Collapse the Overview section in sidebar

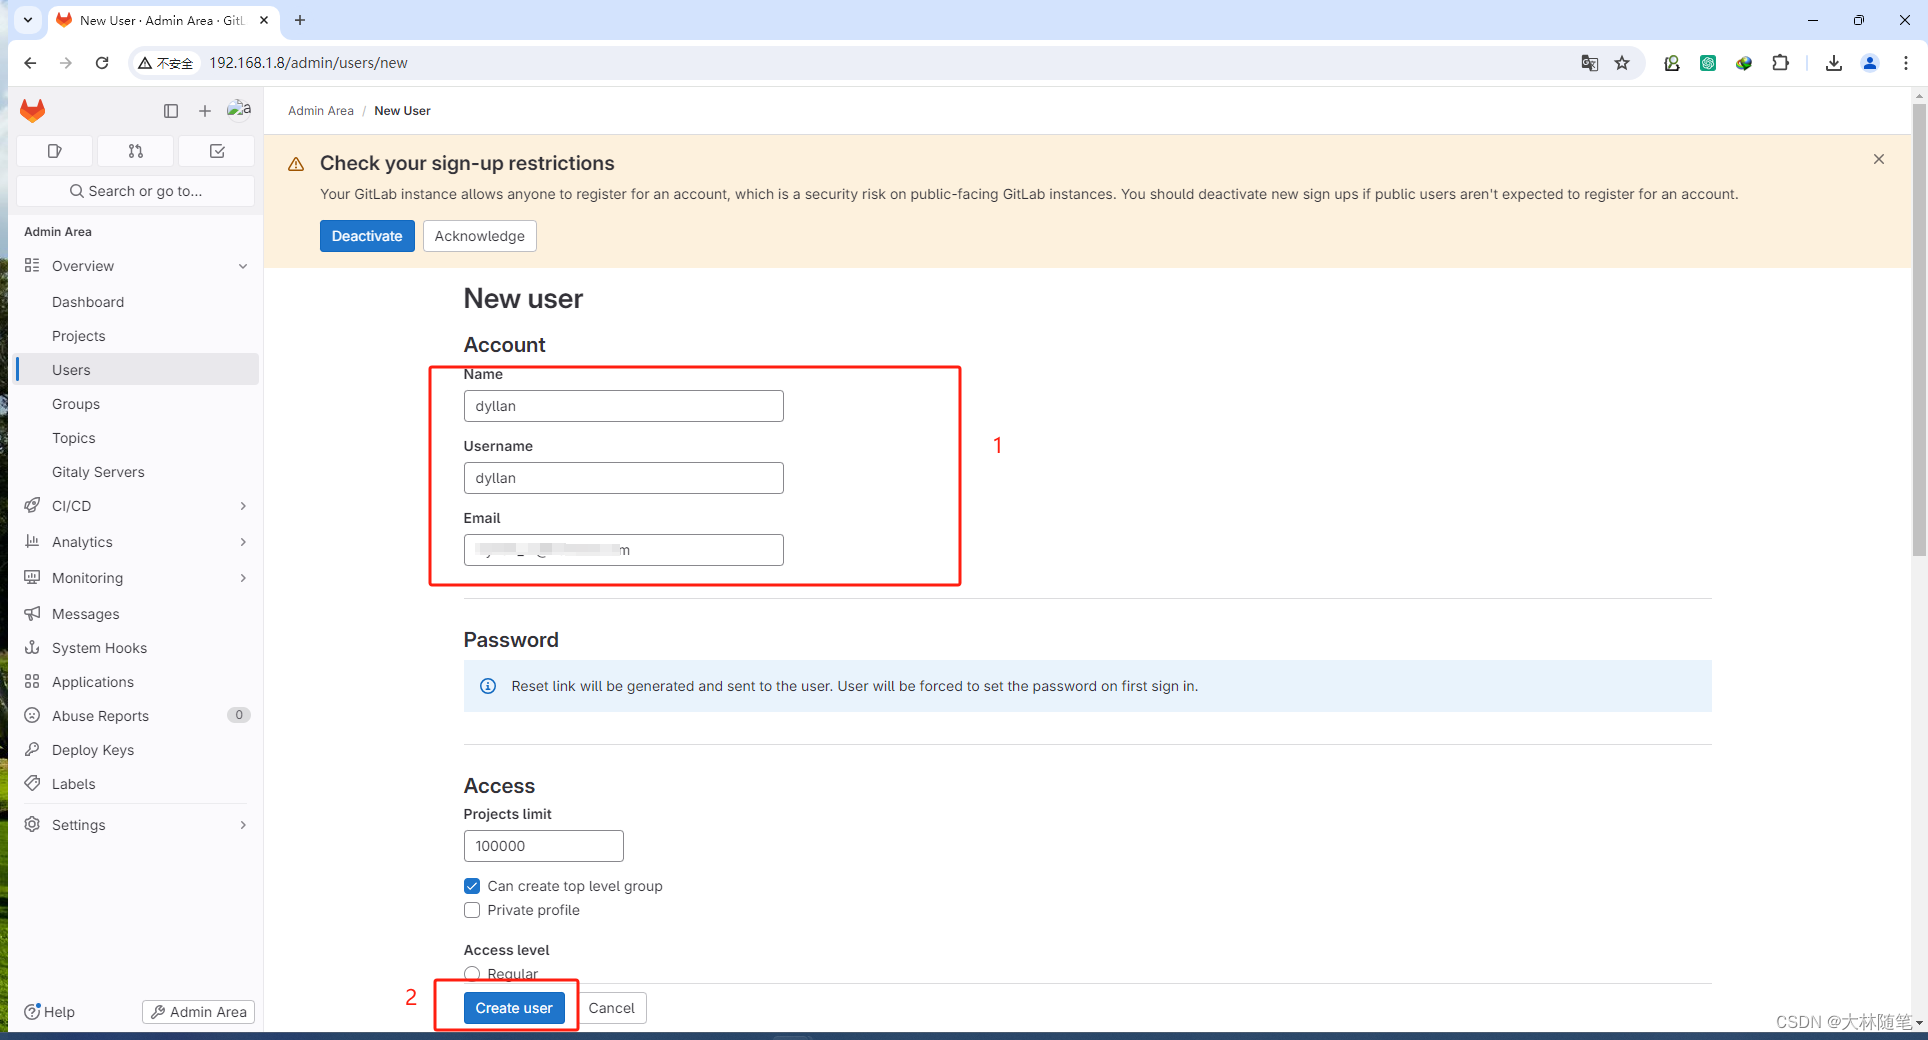click(242, 266)
